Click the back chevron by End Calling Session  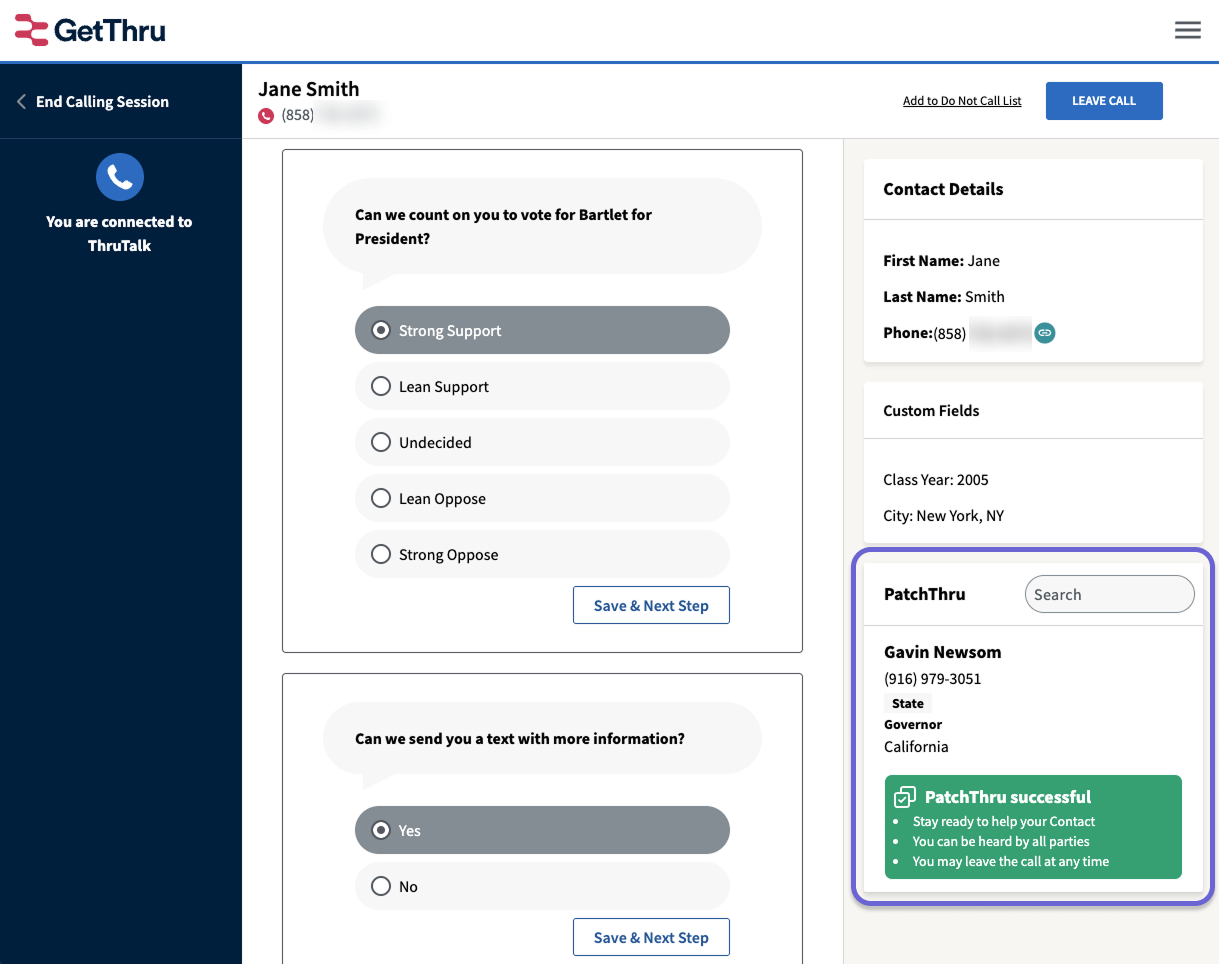21,102
